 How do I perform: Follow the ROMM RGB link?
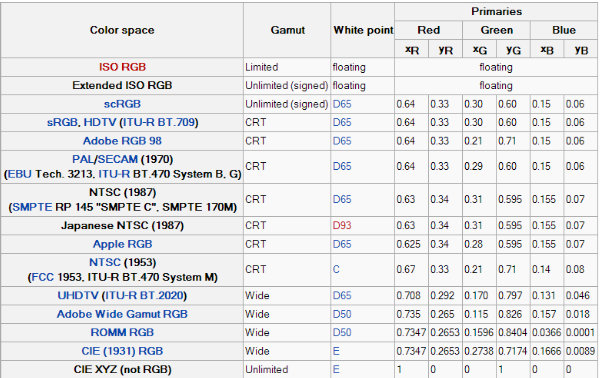click(x=122, y=332)
